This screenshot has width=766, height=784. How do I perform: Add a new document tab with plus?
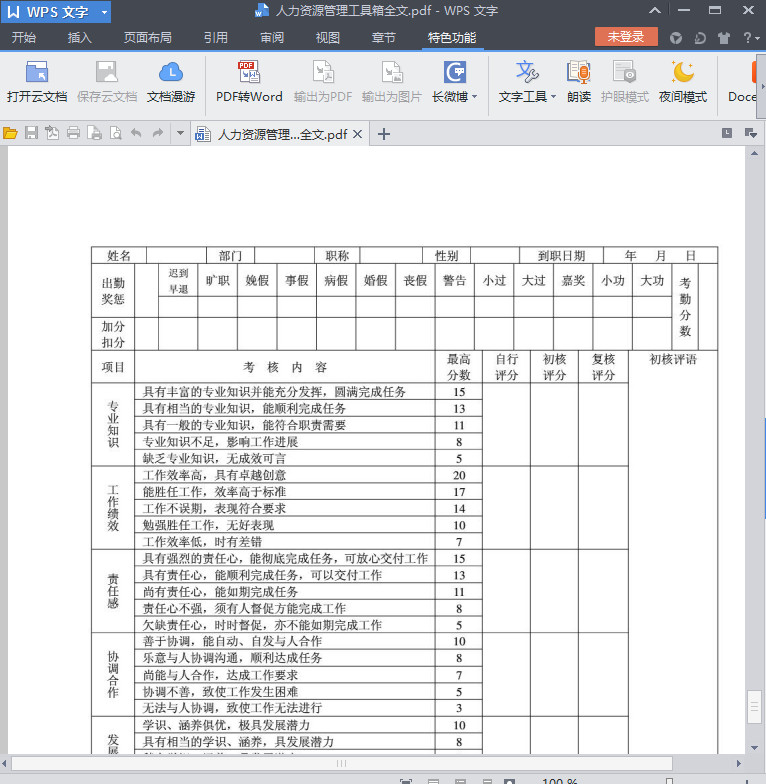pos(384,134)
